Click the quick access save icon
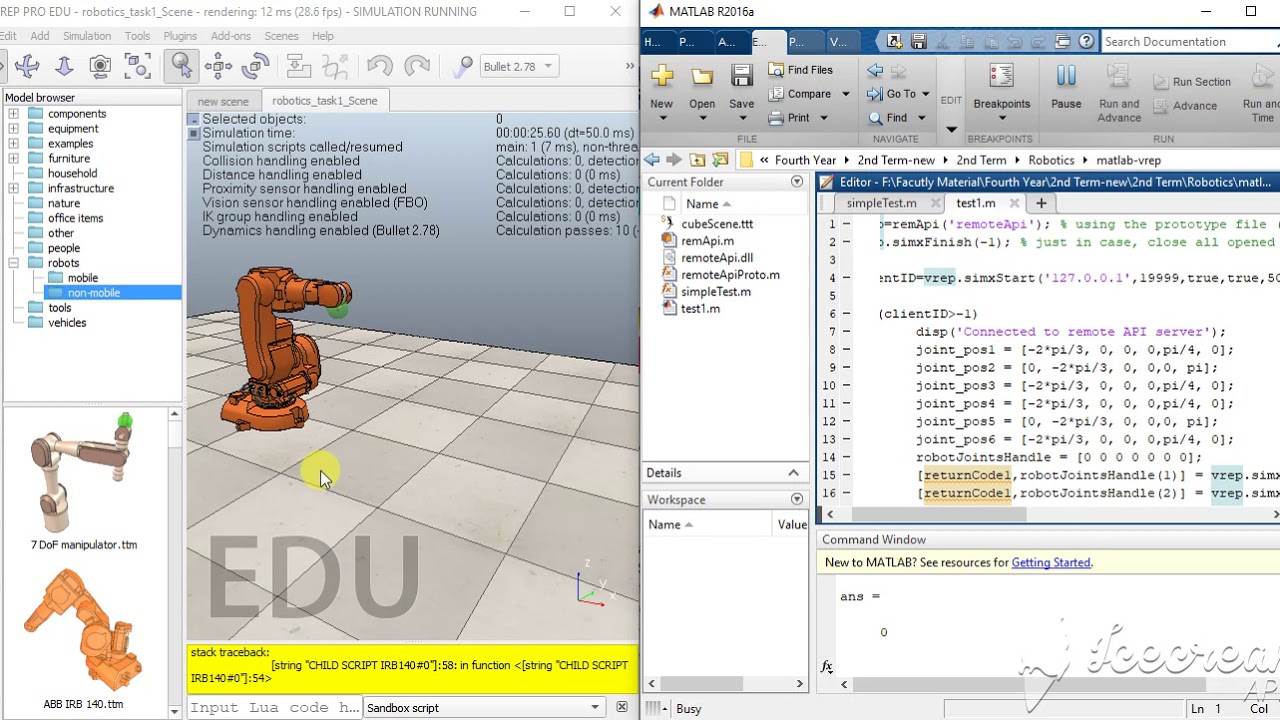Image resolution: width=1280 pixels, height=720 pixels. point(918,42)
